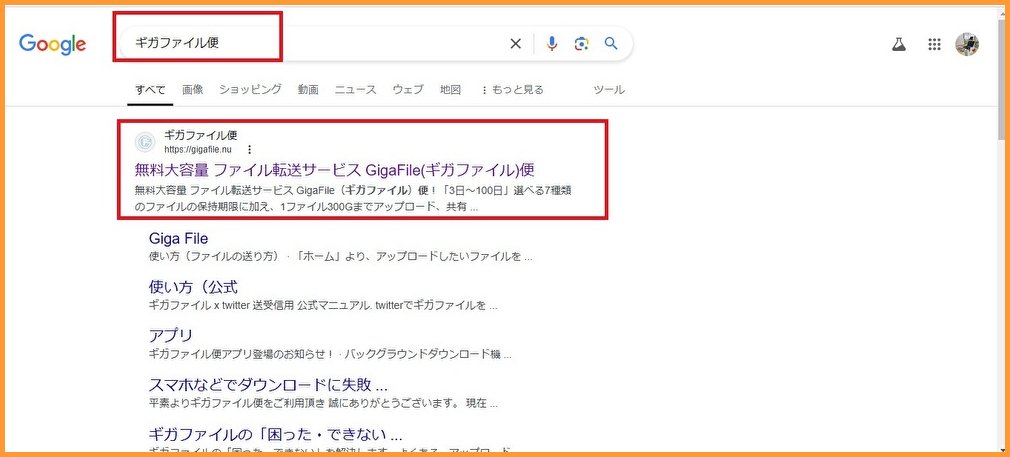Expand the もっと見る menu
The width and height of the screenshot is (1010, 457).
coord(512,90)
